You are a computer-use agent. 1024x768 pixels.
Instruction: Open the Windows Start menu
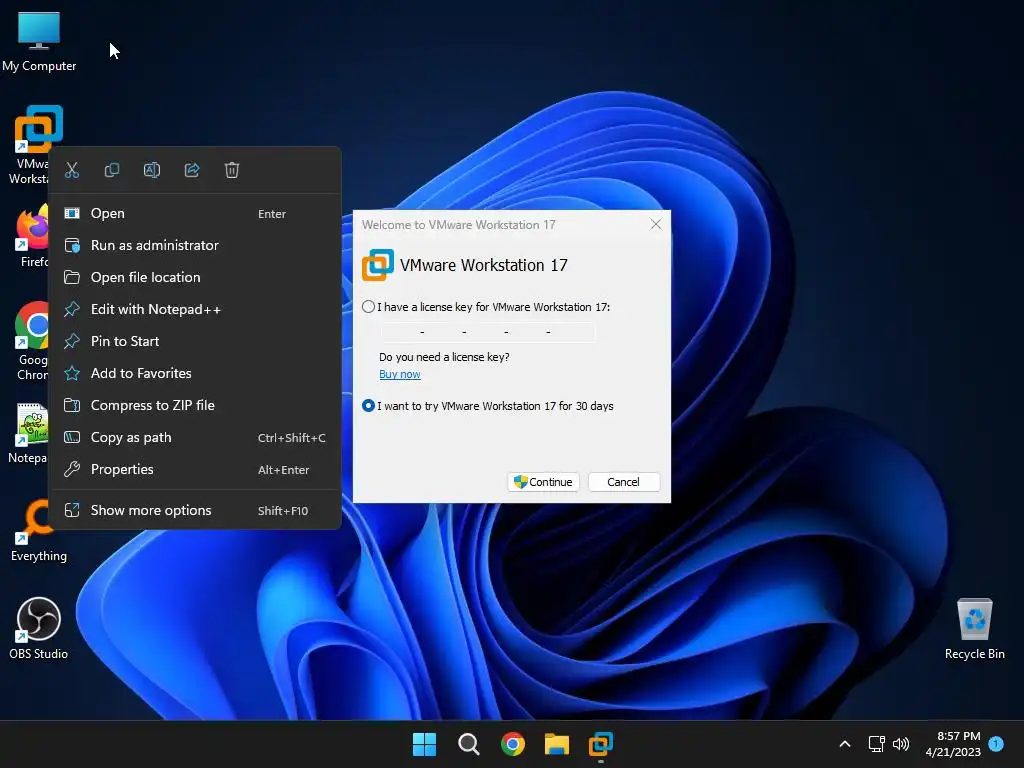424,744
